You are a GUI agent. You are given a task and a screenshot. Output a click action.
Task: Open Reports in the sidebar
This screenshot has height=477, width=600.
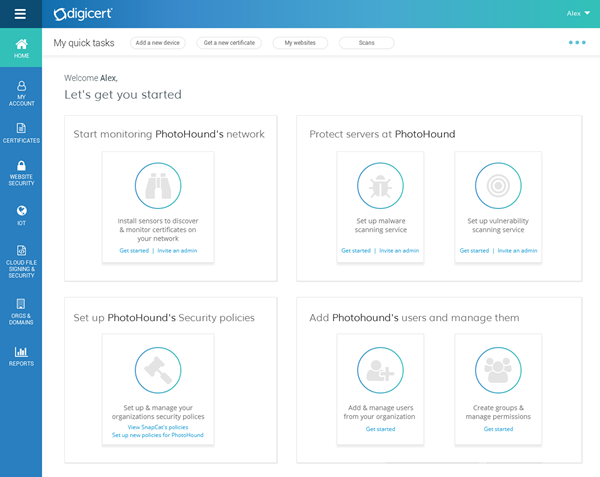point(21,356)
